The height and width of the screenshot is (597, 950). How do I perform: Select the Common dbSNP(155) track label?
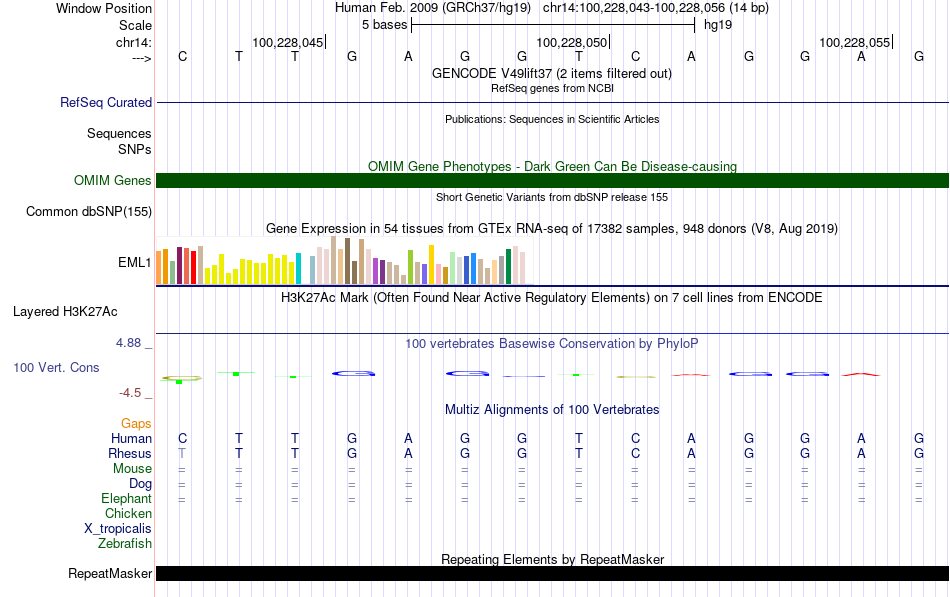(89, 212)
